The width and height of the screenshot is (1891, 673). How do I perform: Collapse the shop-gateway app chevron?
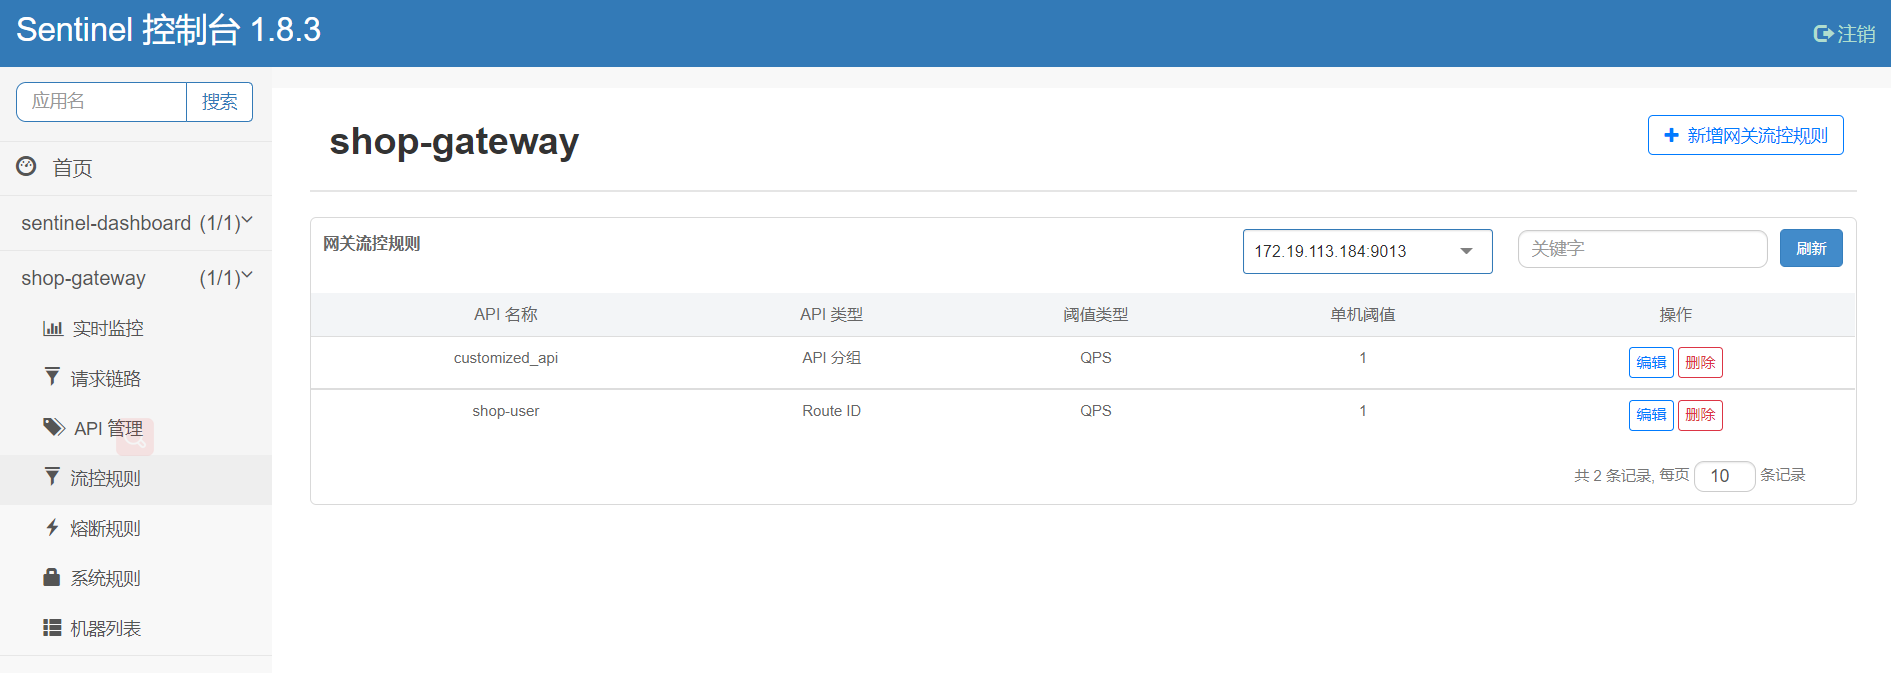pyautogui.click(x=247, y=276)
